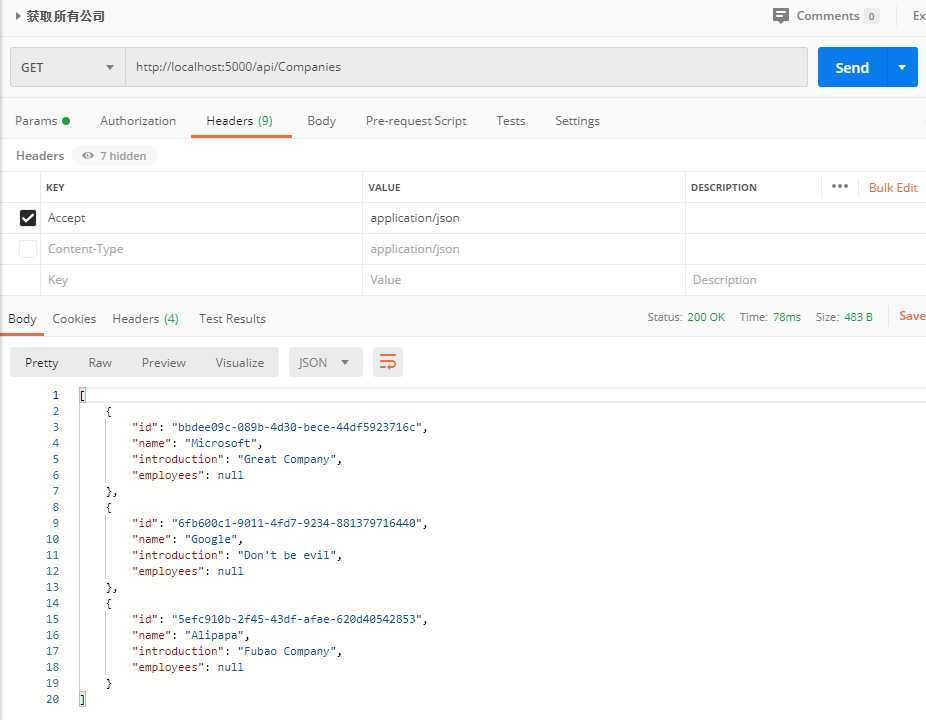Click Save response button

pyautogui.click(x=912, y=316)
